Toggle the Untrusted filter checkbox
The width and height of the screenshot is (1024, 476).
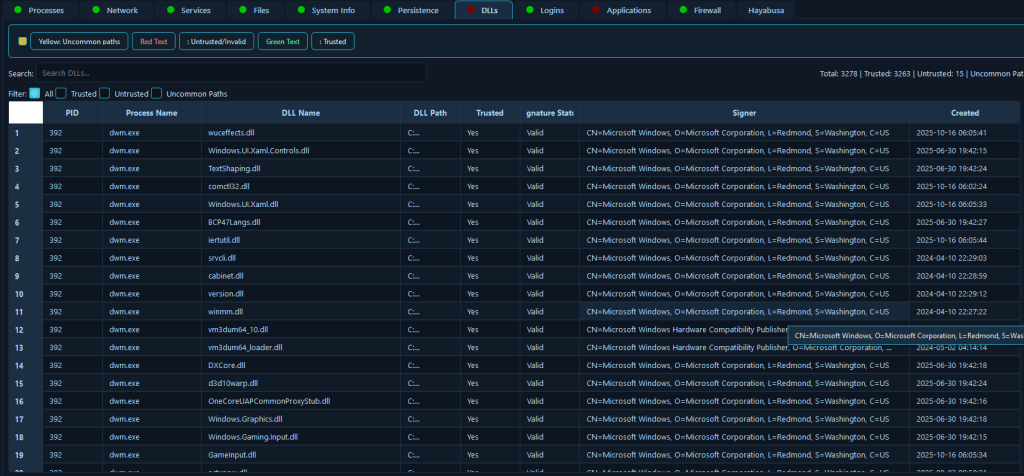(x=105, y=94)
